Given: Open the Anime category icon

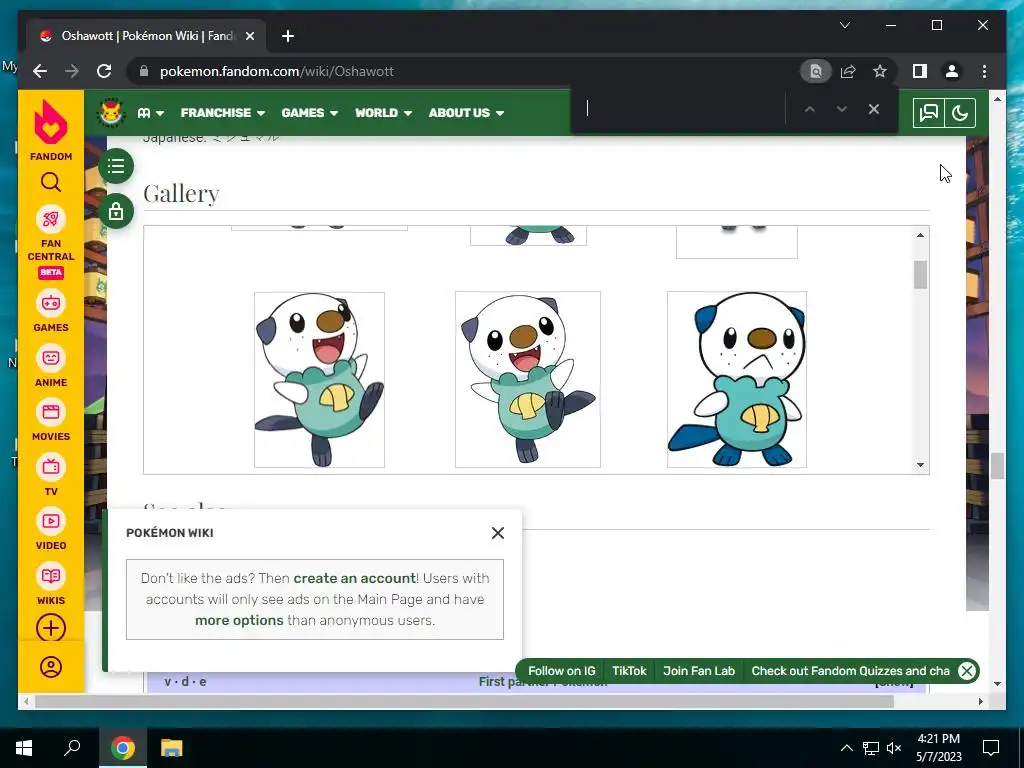Looking at the screenshot, I should (x=51, y=358).
